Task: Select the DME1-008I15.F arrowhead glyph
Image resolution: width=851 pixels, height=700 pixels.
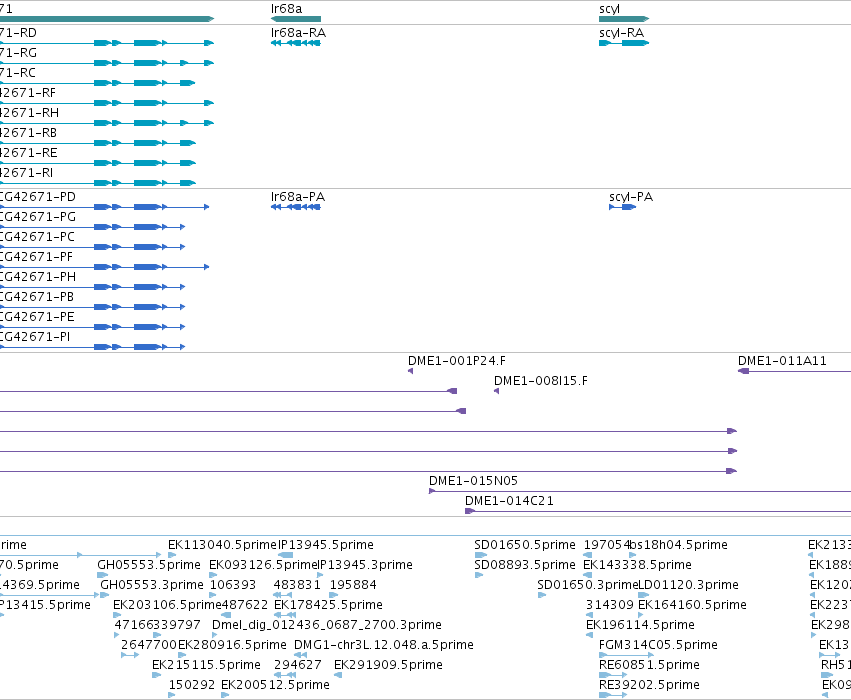Action: (497, 391)
